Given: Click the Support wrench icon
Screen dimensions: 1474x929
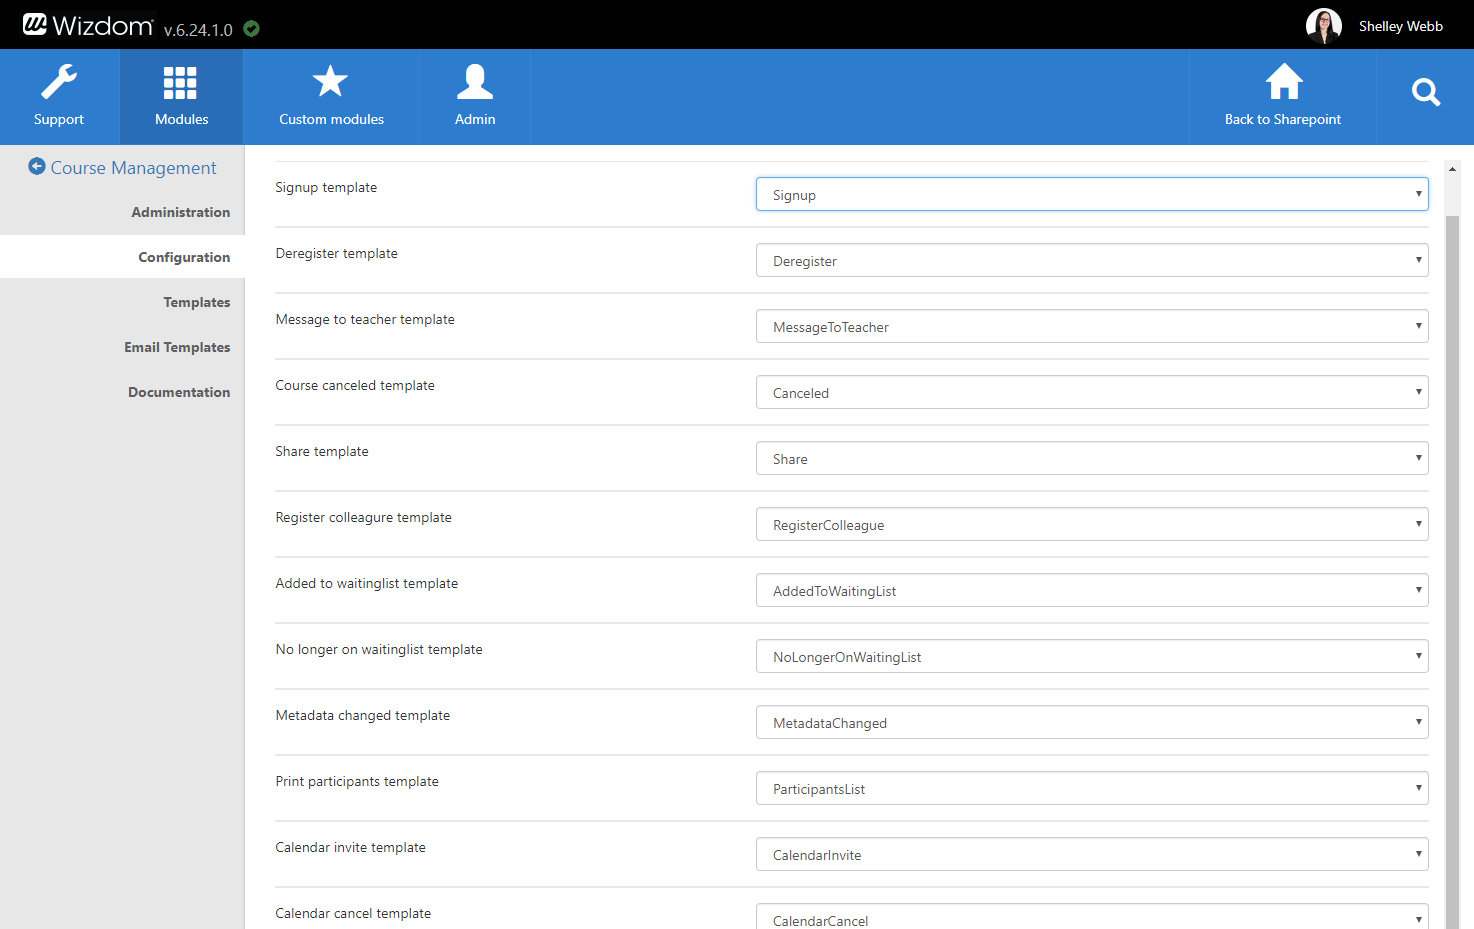Looking at the screenshot, I should pyautogui.click(x=59, y=82).
